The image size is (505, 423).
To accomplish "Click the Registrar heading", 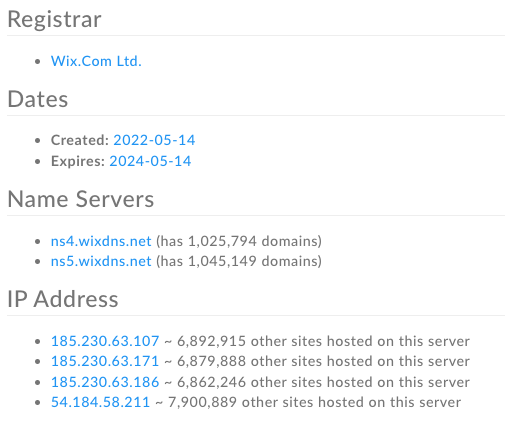I will pyautogui.click(x=54, y=19).
